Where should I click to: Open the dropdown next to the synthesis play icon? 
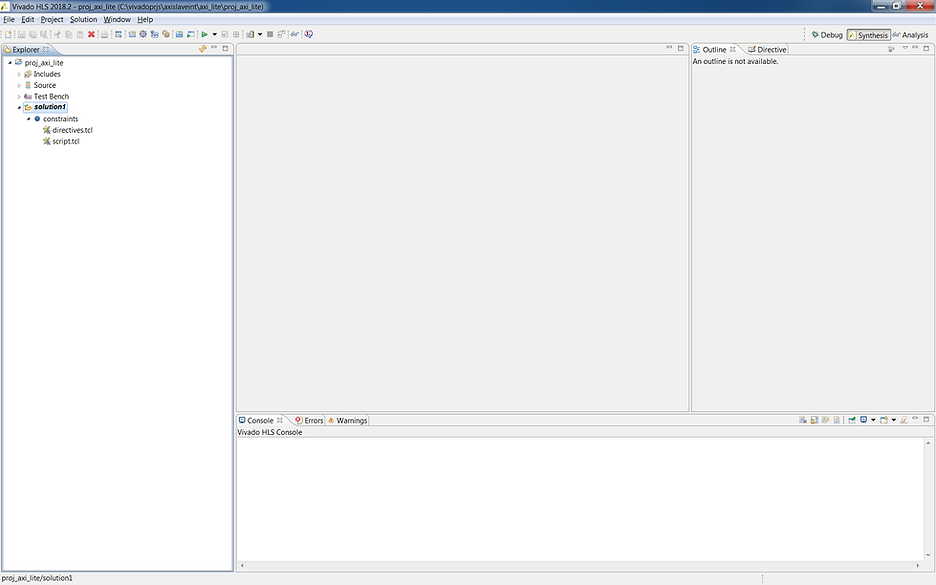click(x=215, y=34)
